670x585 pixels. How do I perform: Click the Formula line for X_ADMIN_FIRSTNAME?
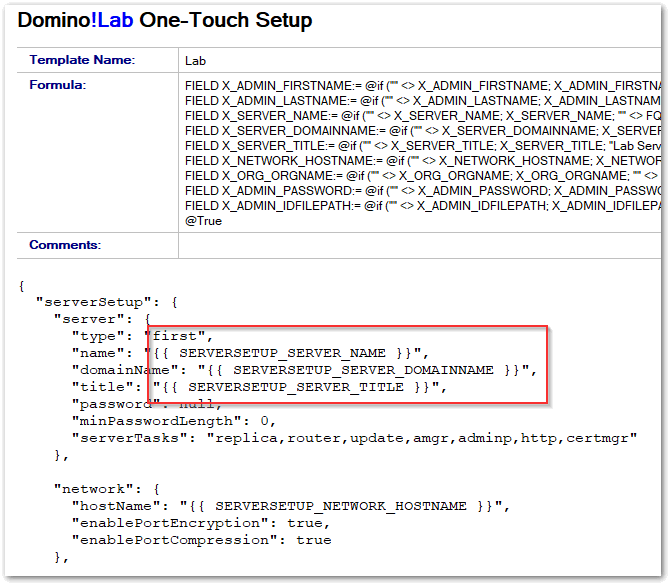pos(423,86)
